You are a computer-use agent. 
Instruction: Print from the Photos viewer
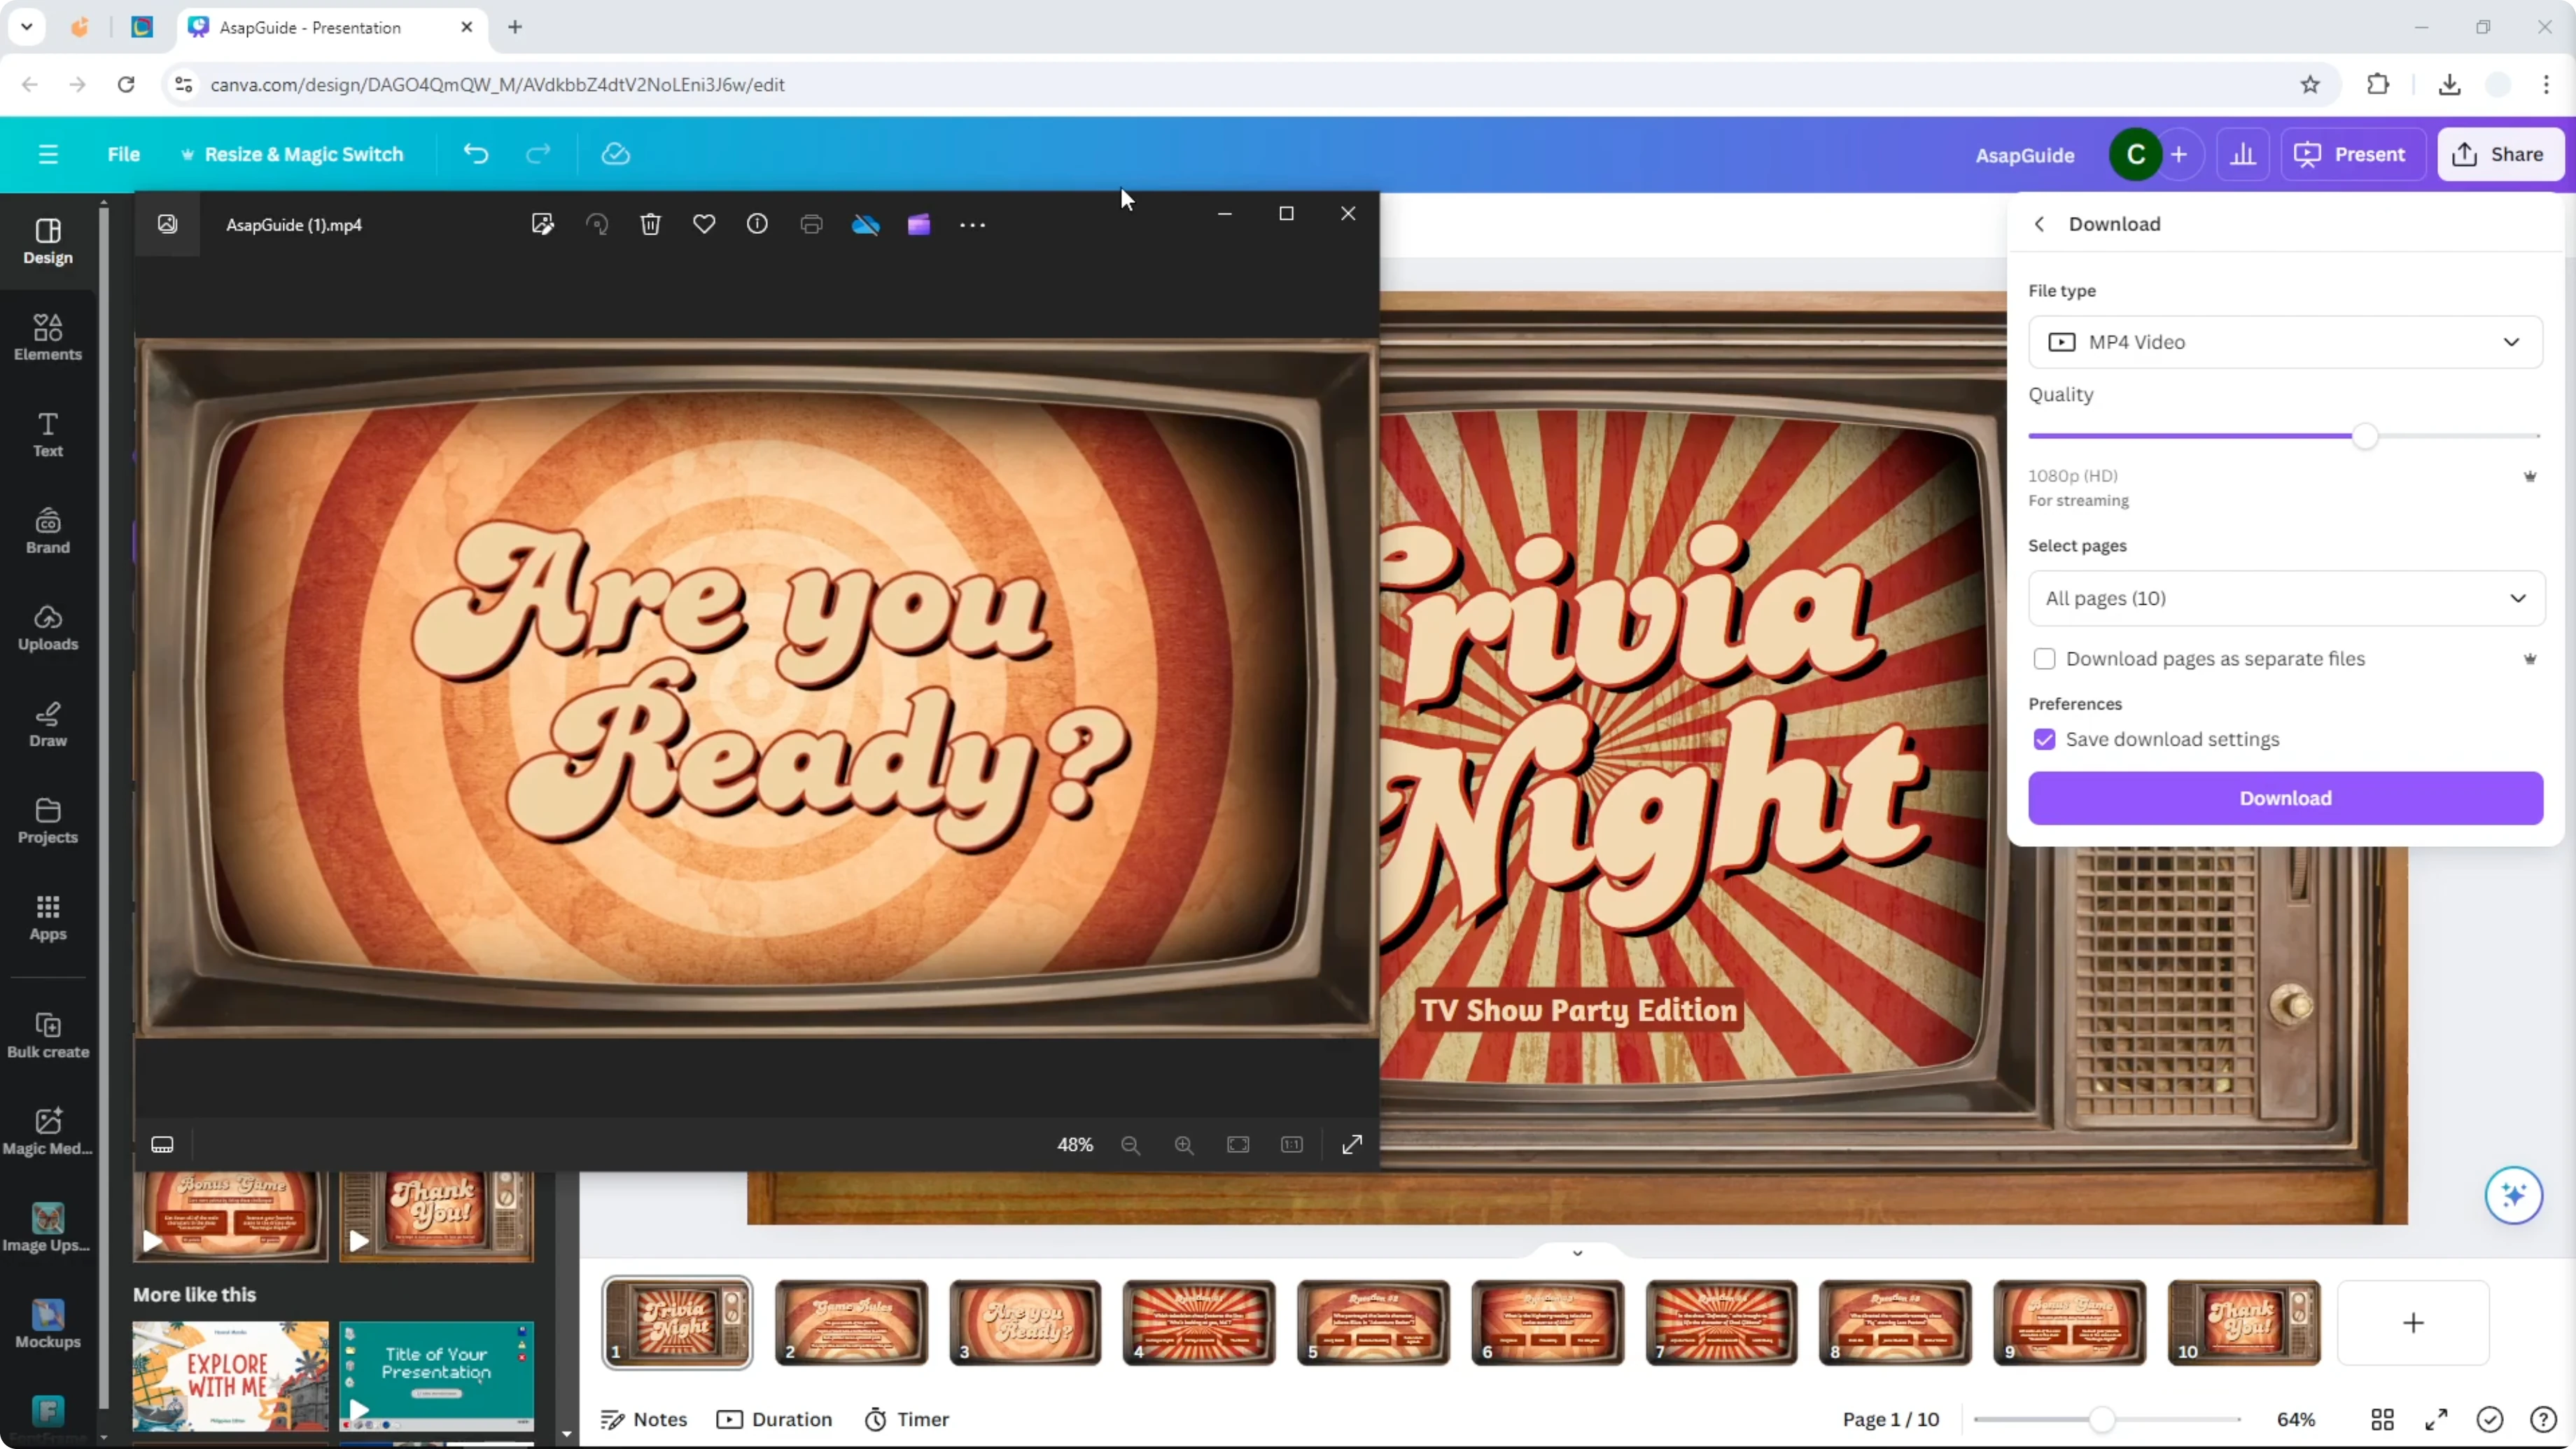tap(811, 224)
